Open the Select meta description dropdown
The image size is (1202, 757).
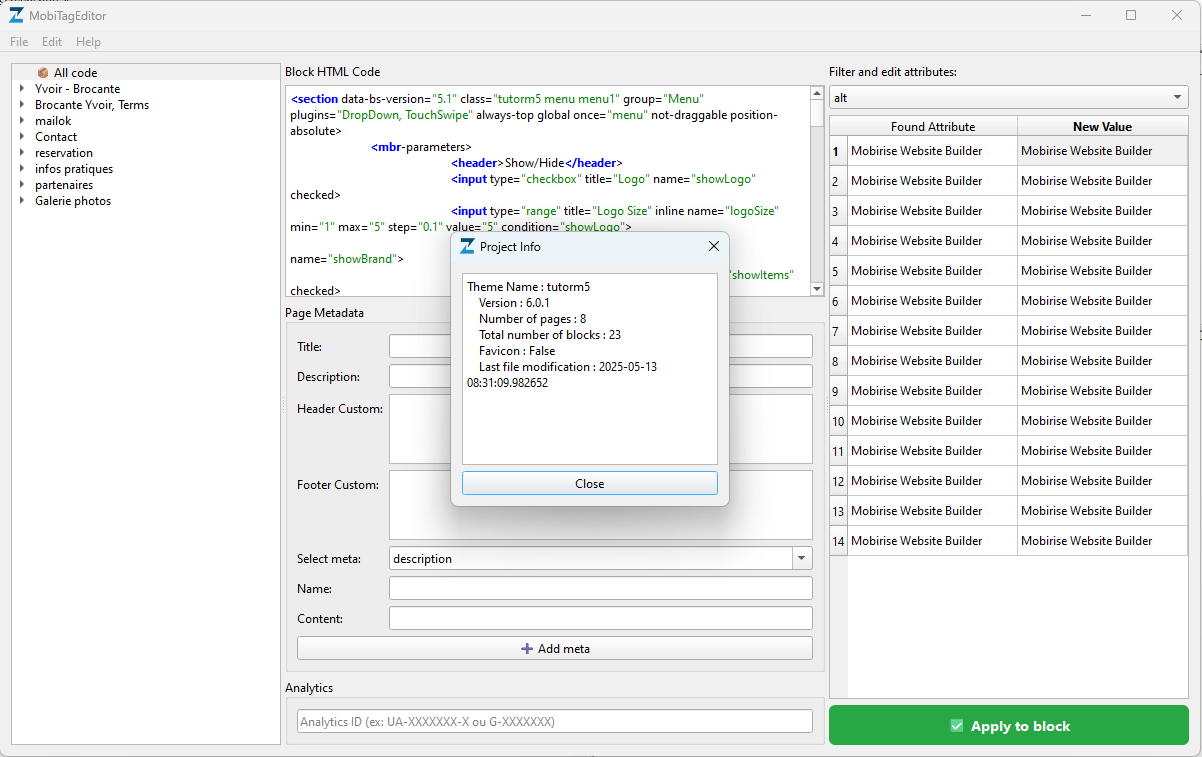pos(600,558)
